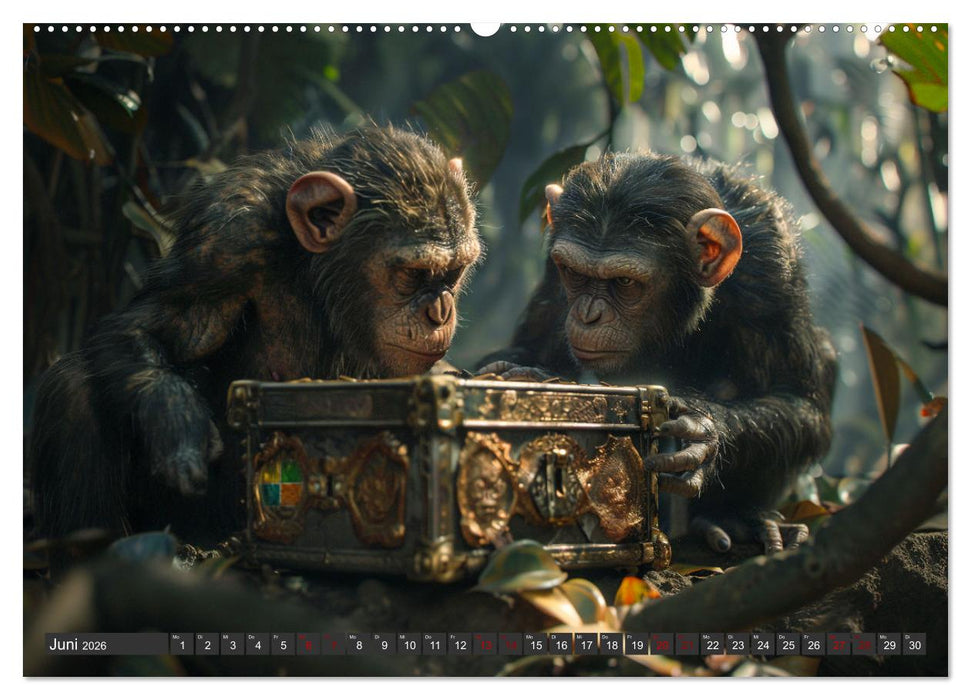Click red Saturday 6 date box
971x700 pixels.
(307, 645)
